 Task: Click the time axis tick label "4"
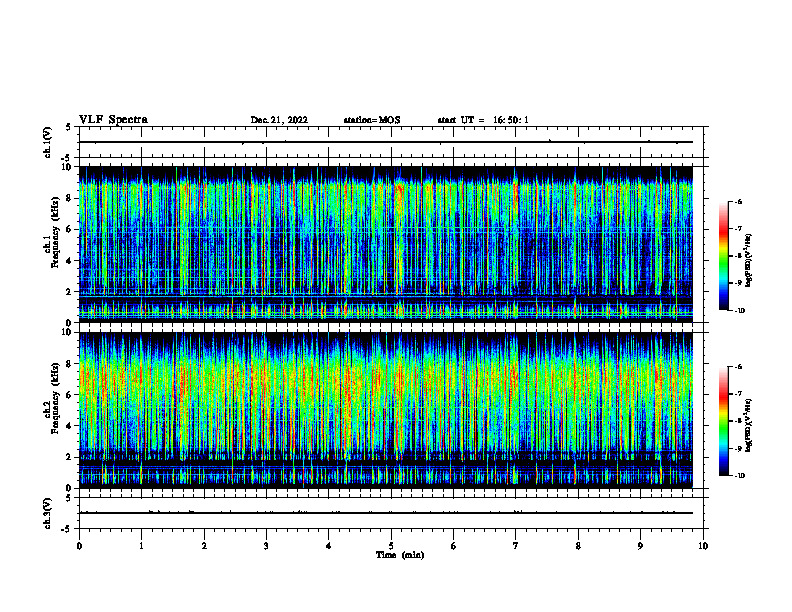329,546
